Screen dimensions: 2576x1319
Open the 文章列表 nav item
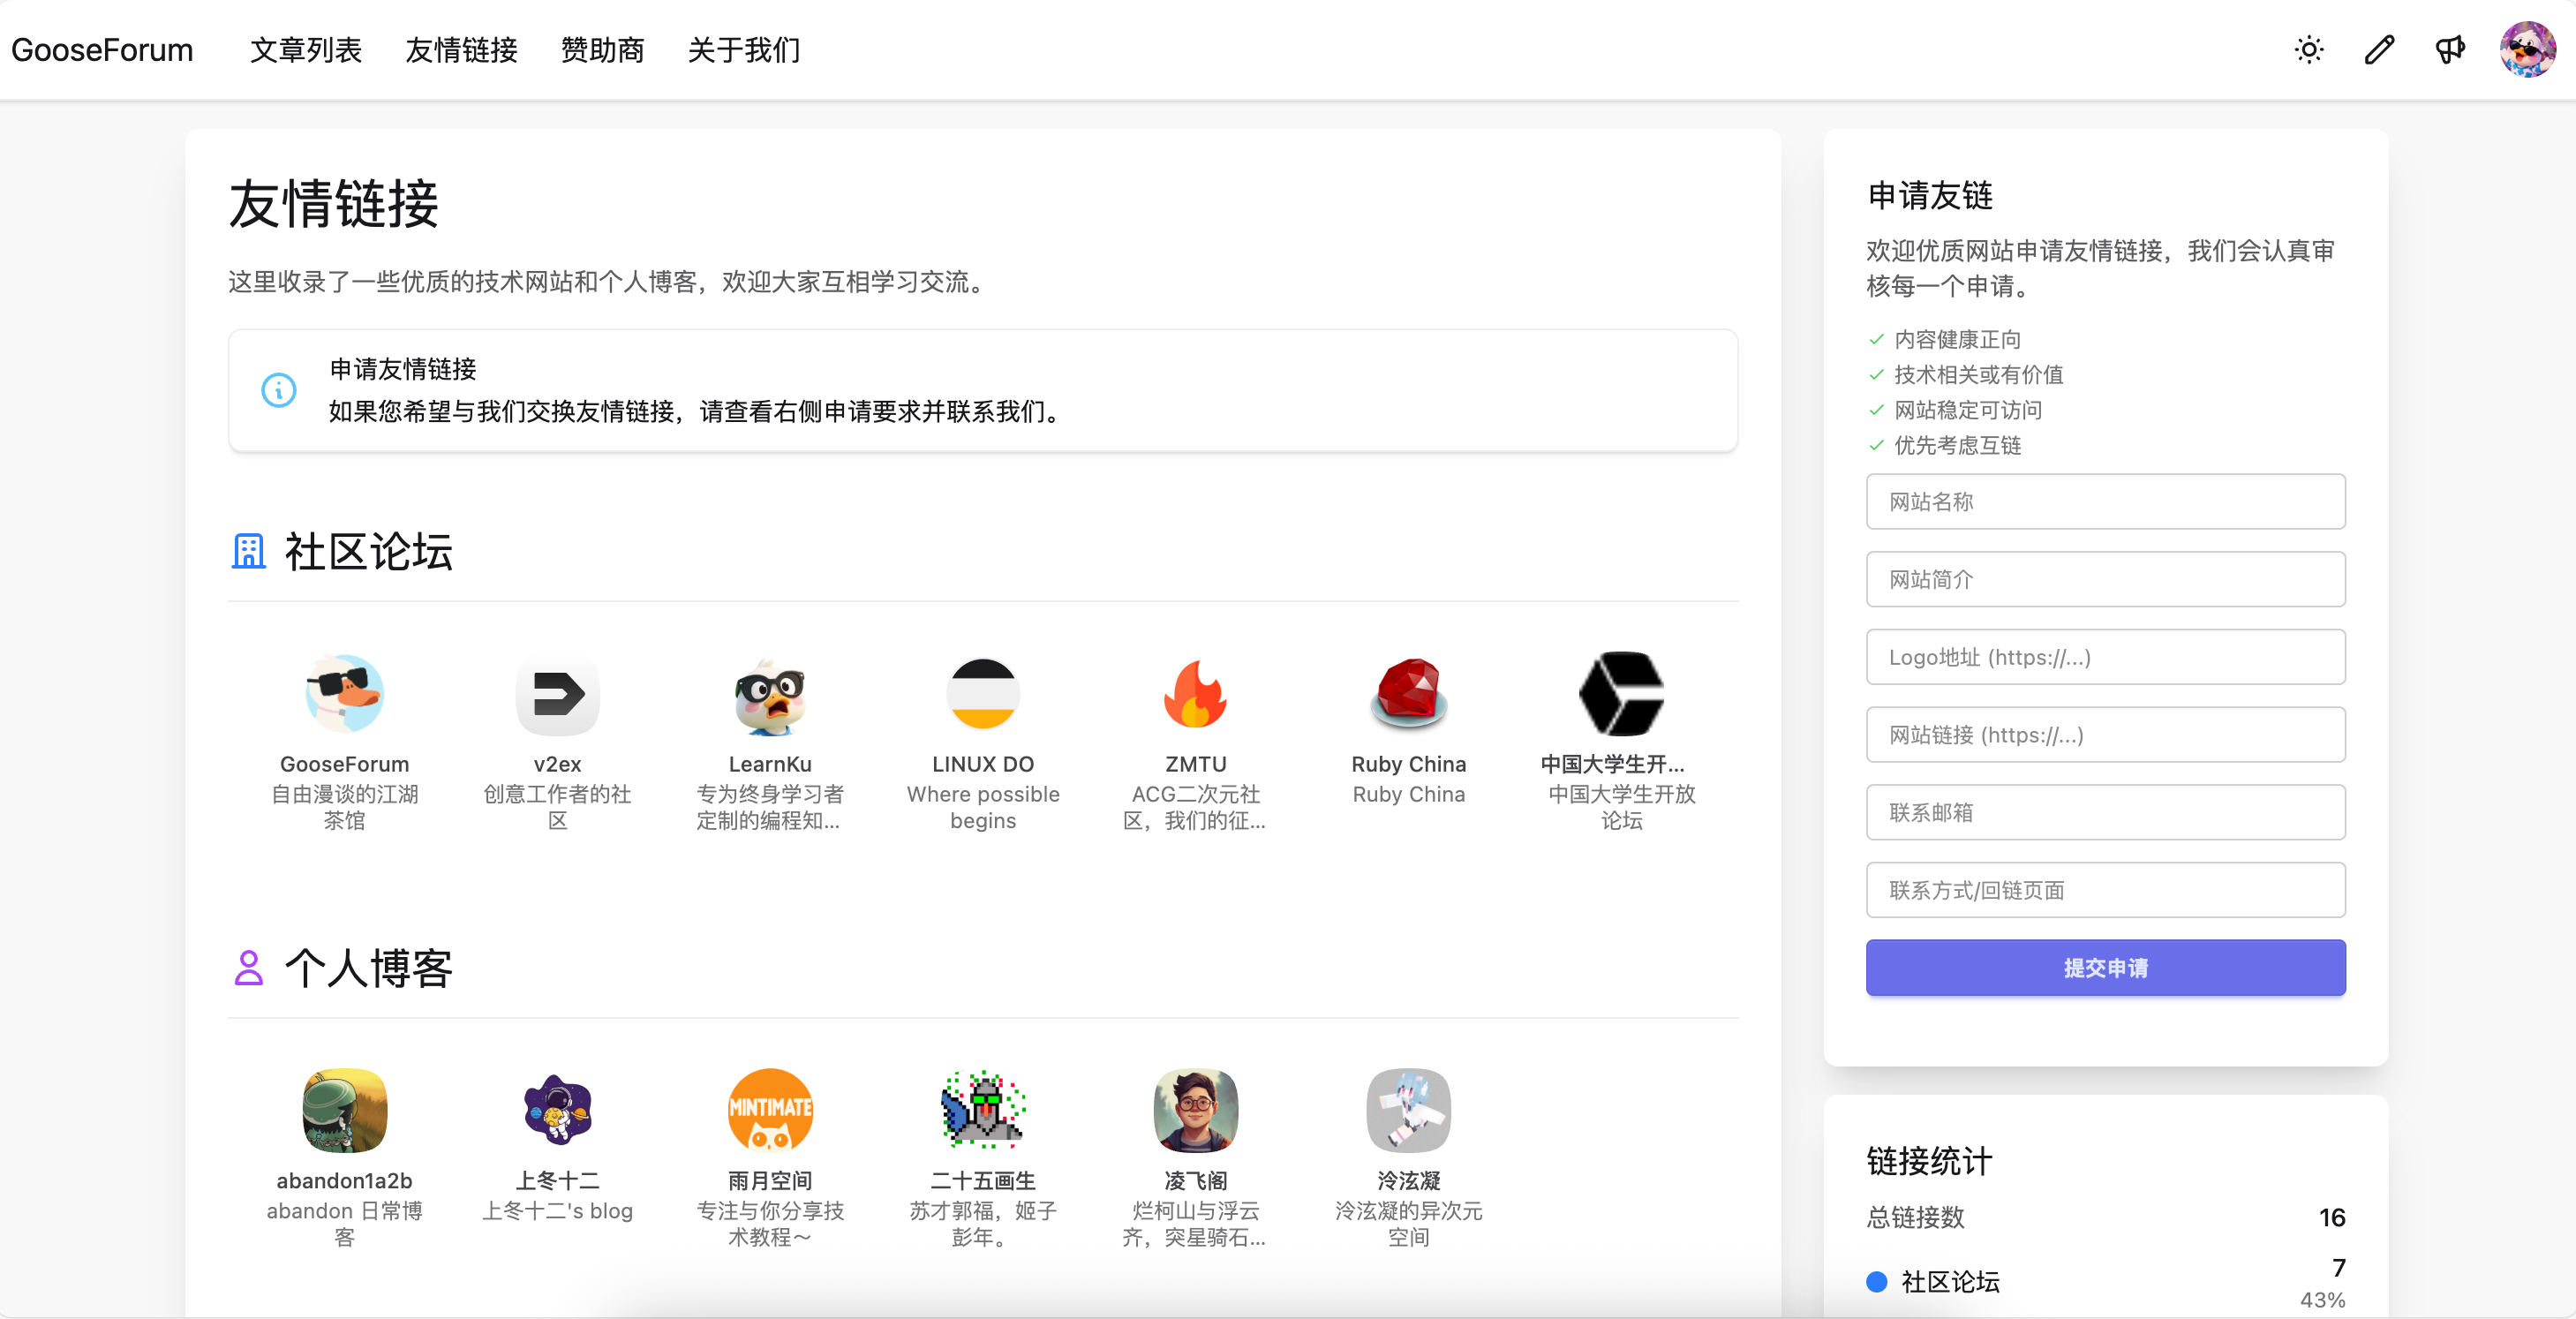click(x=306, y=50)
